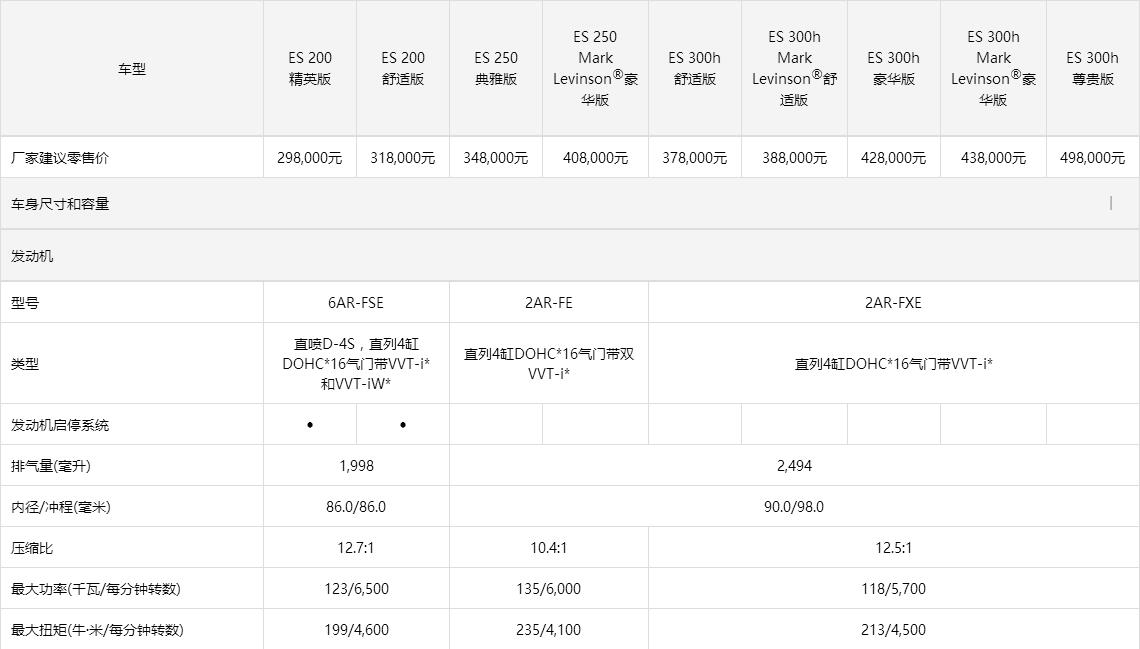Expand the 车身尺寸和容量 section
The height and width of the screenshot is (649, 1140).
tap(570, 203)
